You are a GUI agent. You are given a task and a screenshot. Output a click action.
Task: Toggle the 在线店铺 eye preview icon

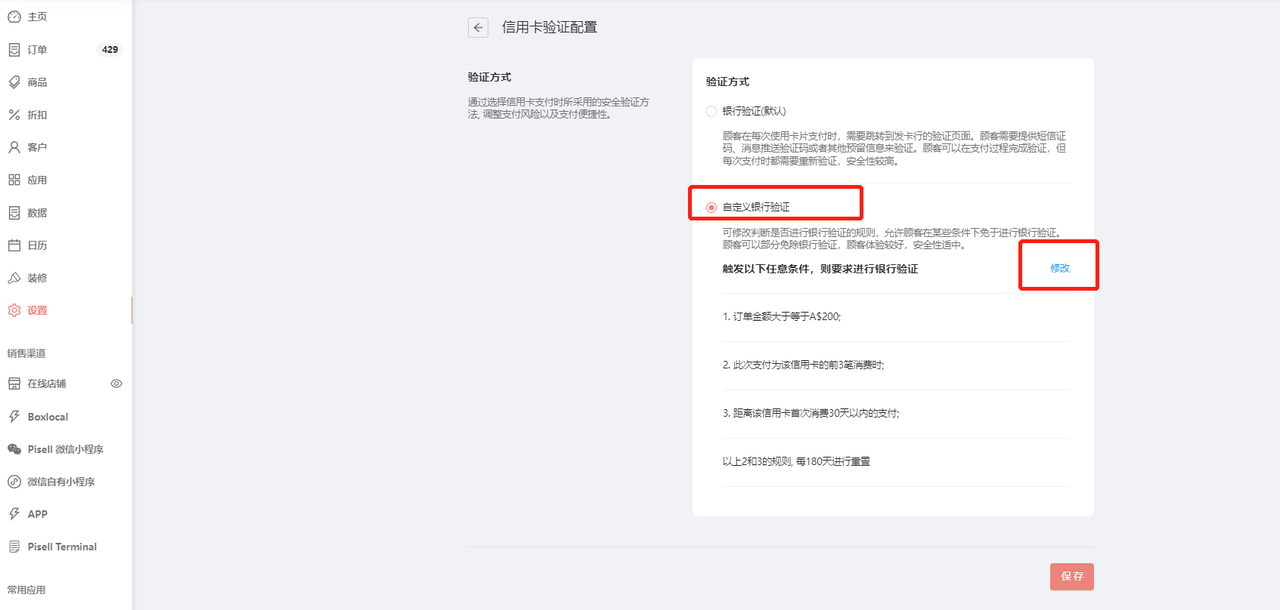pos(116,383)
